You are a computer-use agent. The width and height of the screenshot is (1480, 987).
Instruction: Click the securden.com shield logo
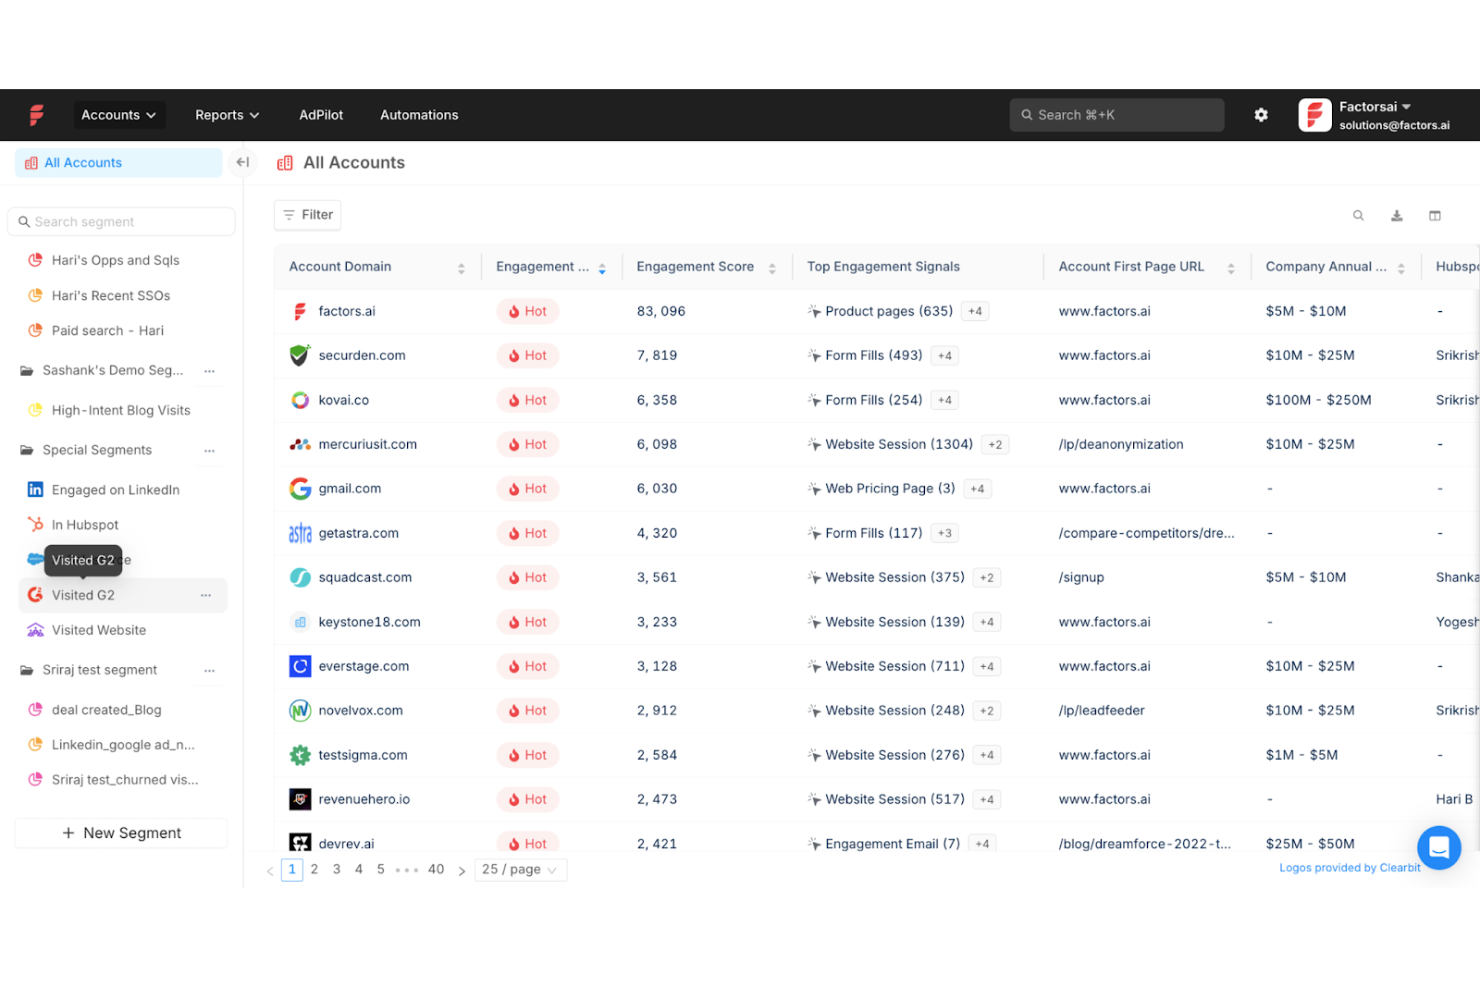[x=300, y=355]
